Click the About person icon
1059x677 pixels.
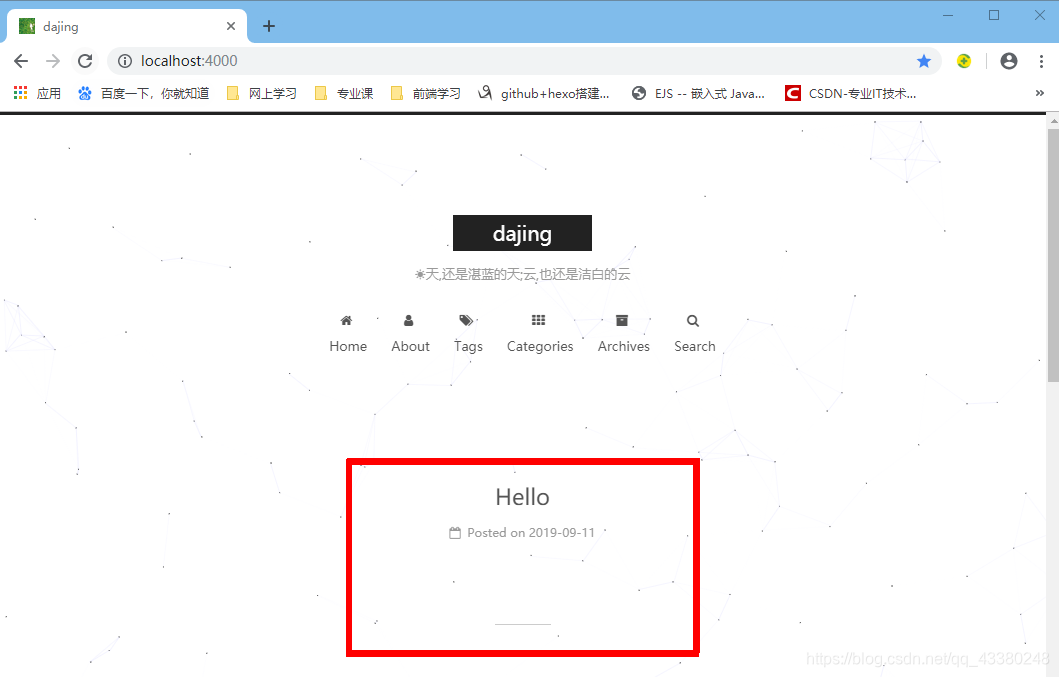(409, 320)
